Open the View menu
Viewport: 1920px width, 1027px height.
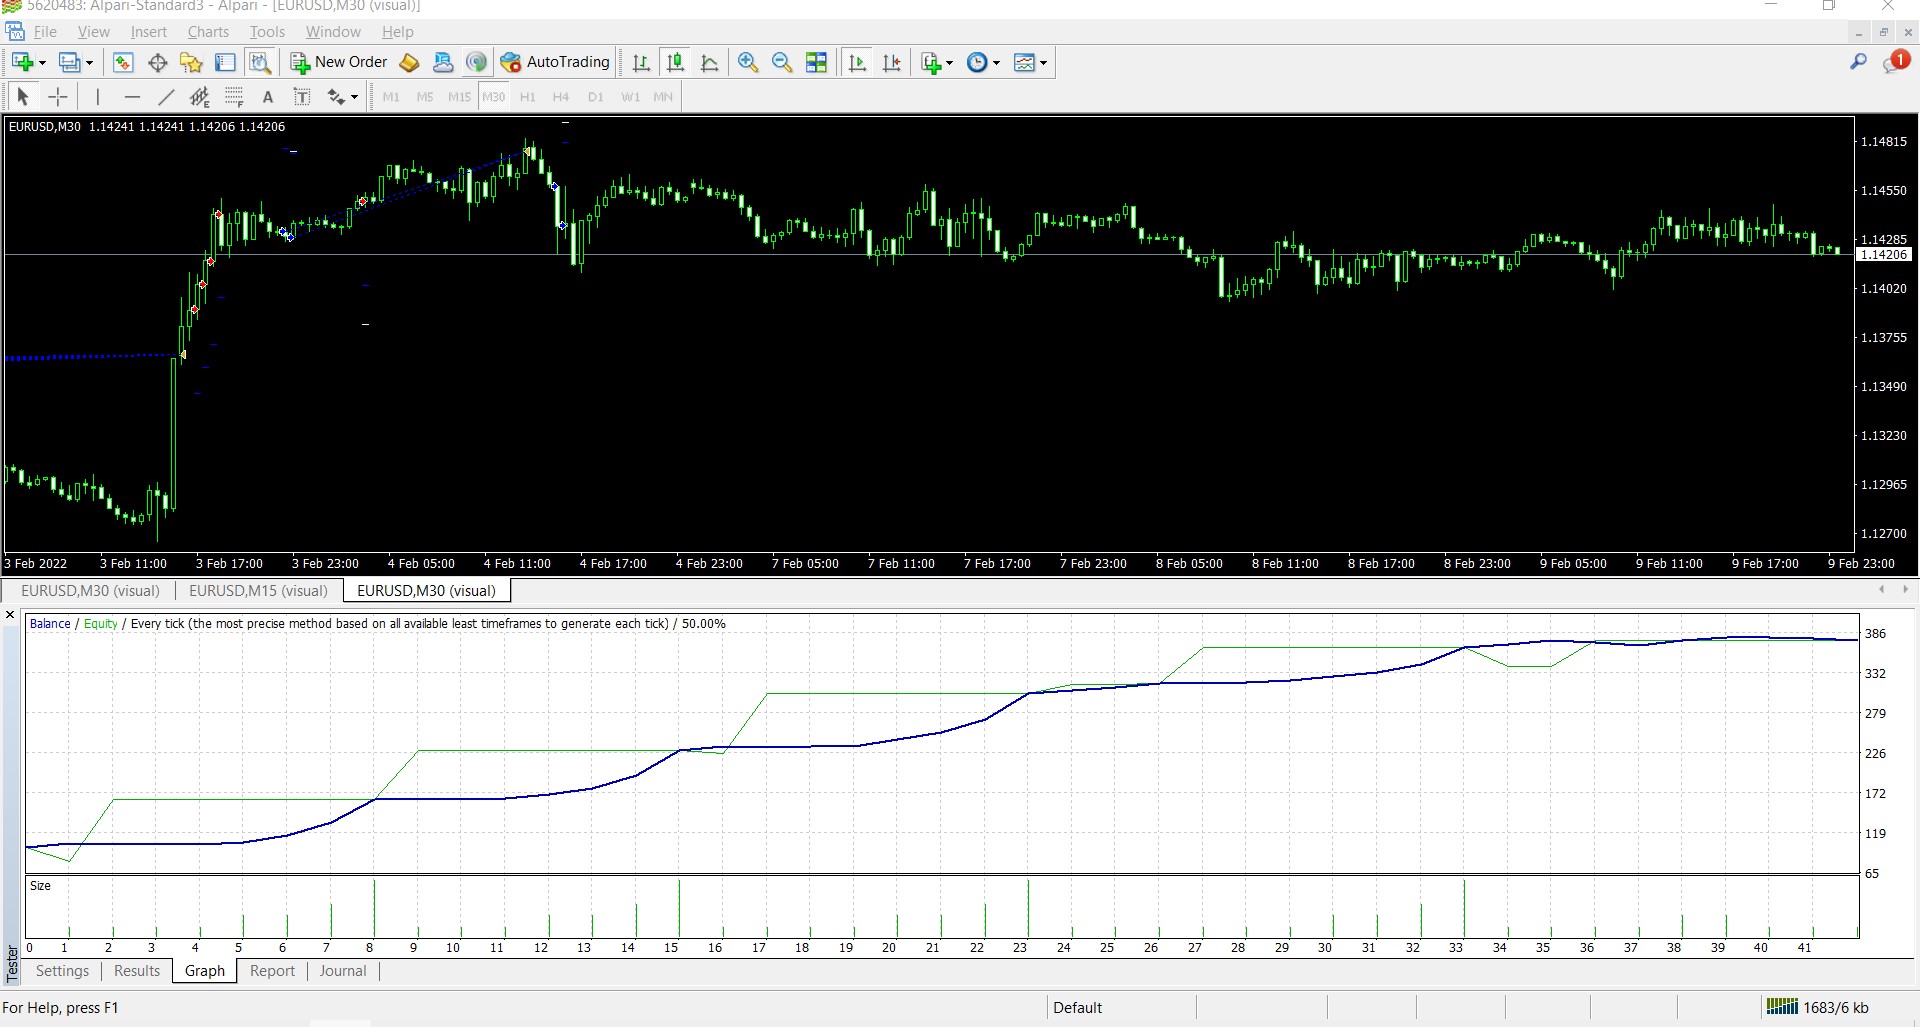coord(94,32)
